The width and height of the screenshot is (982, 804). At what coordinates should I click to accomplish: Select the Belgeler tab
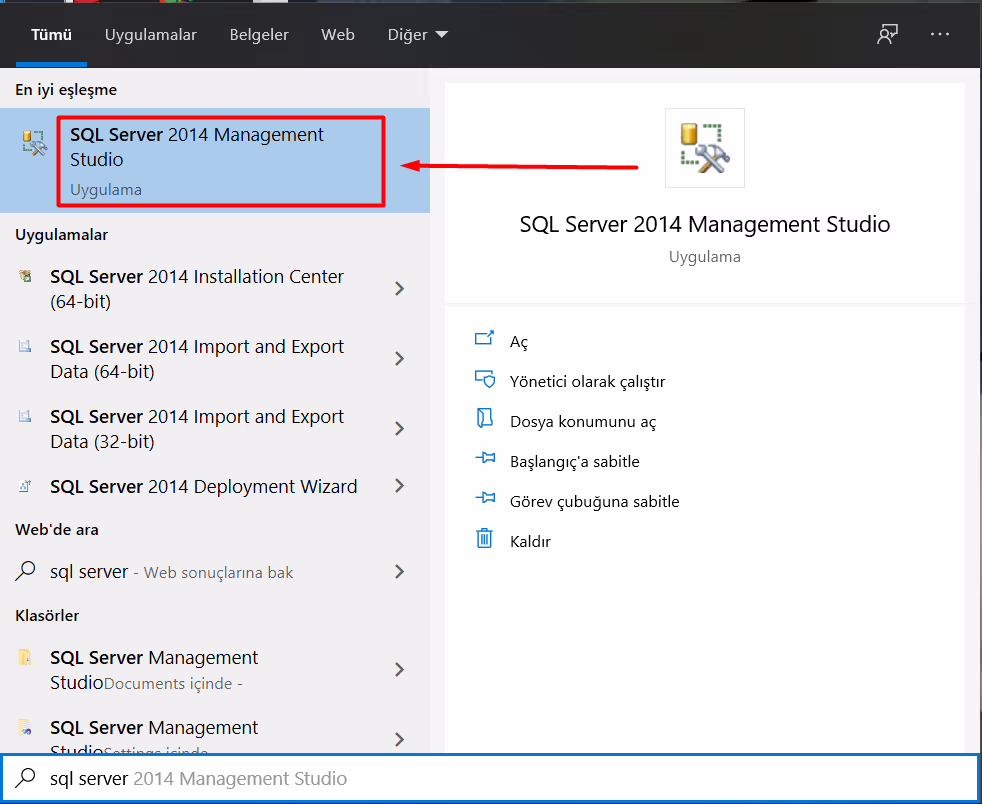click(259, 34)
